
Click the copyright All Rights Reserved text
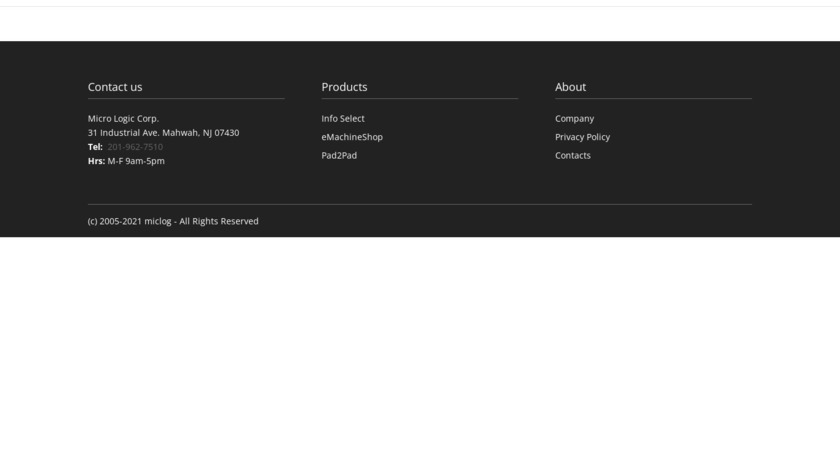(x=173, y=221)
